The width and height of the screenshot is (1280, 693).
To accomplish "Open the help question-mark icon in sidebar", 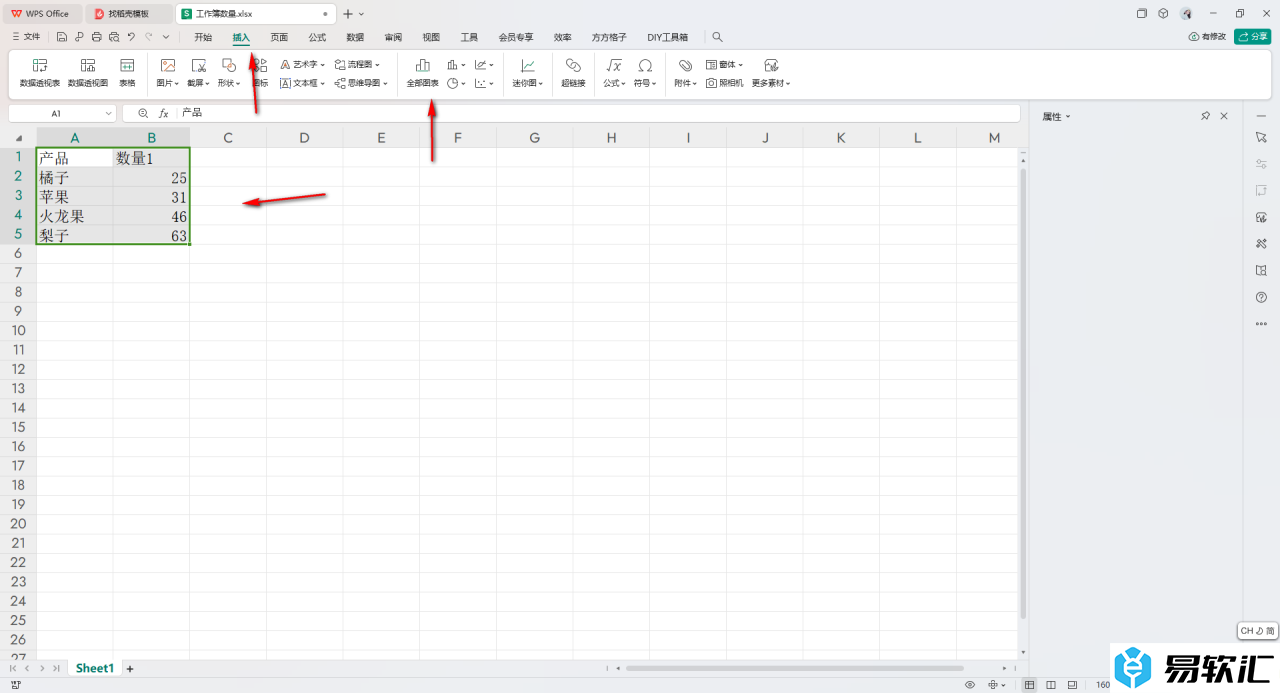I will pos(1261,297).
